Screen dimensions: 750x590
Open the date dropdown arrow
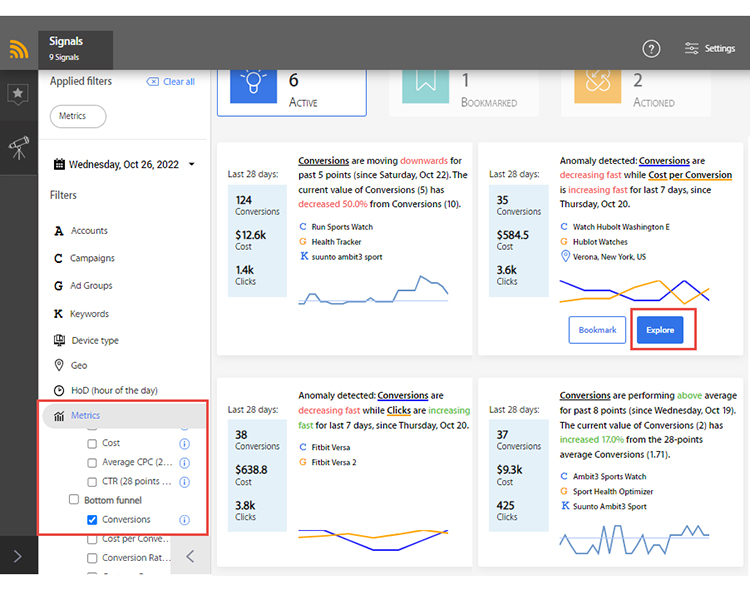pos(192,164)
